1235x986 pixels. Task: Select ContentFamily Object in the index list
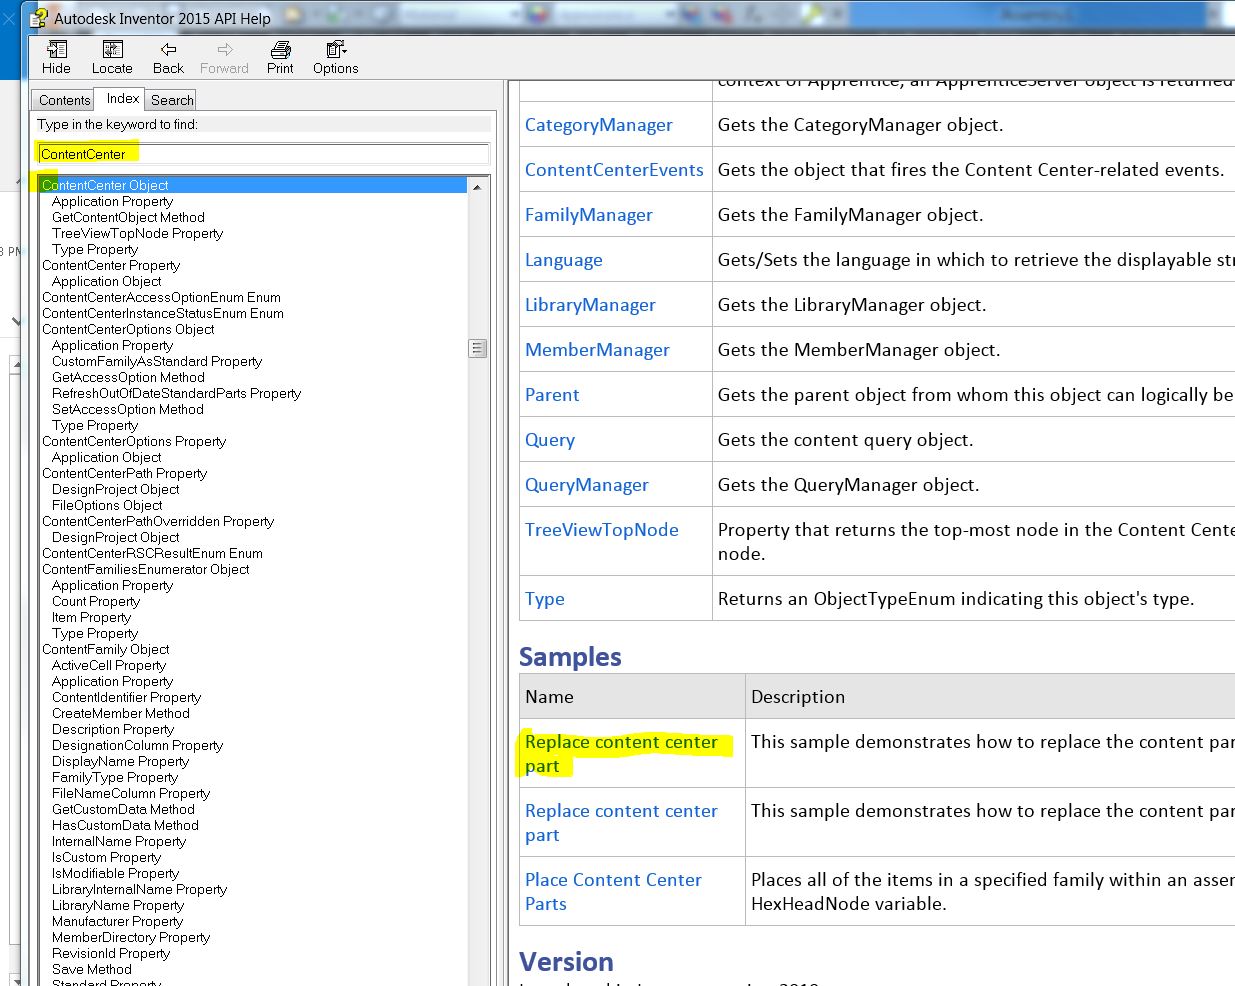tap(105, 649)
